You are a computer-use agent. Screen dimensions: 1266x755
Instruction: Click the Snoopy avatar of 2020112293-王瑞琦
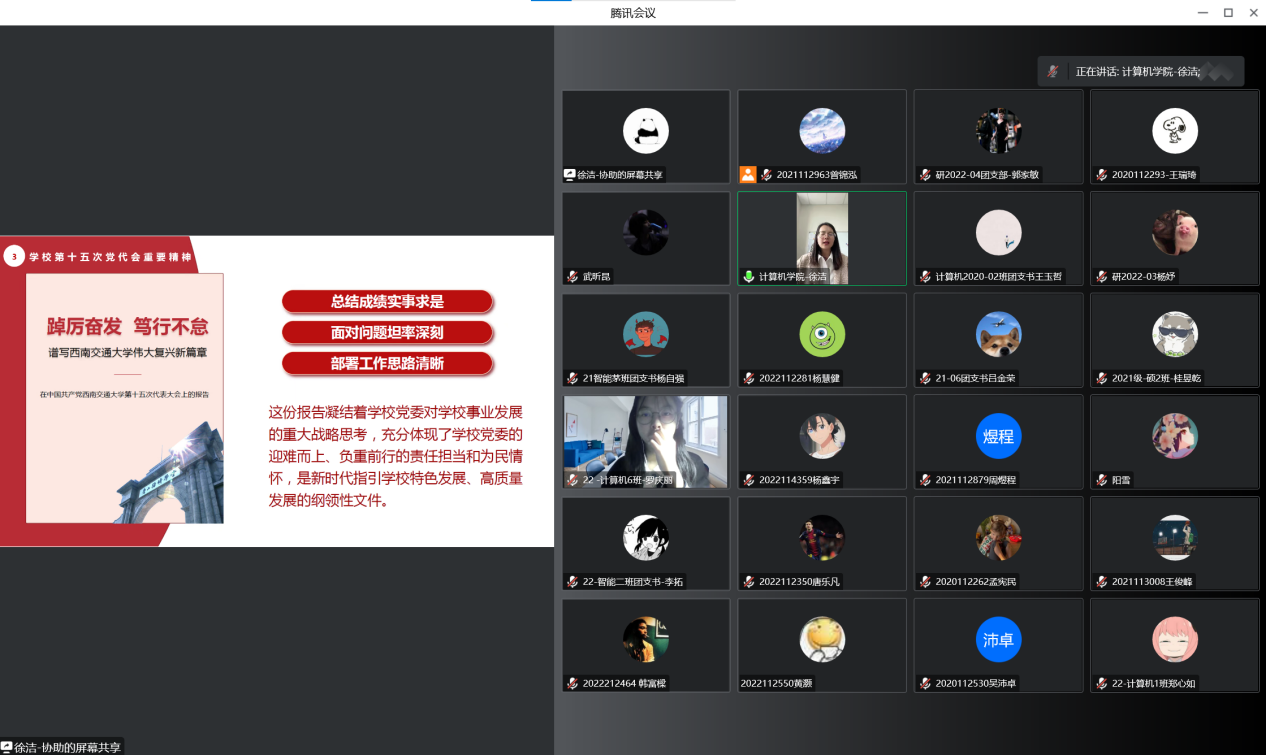1174,131
